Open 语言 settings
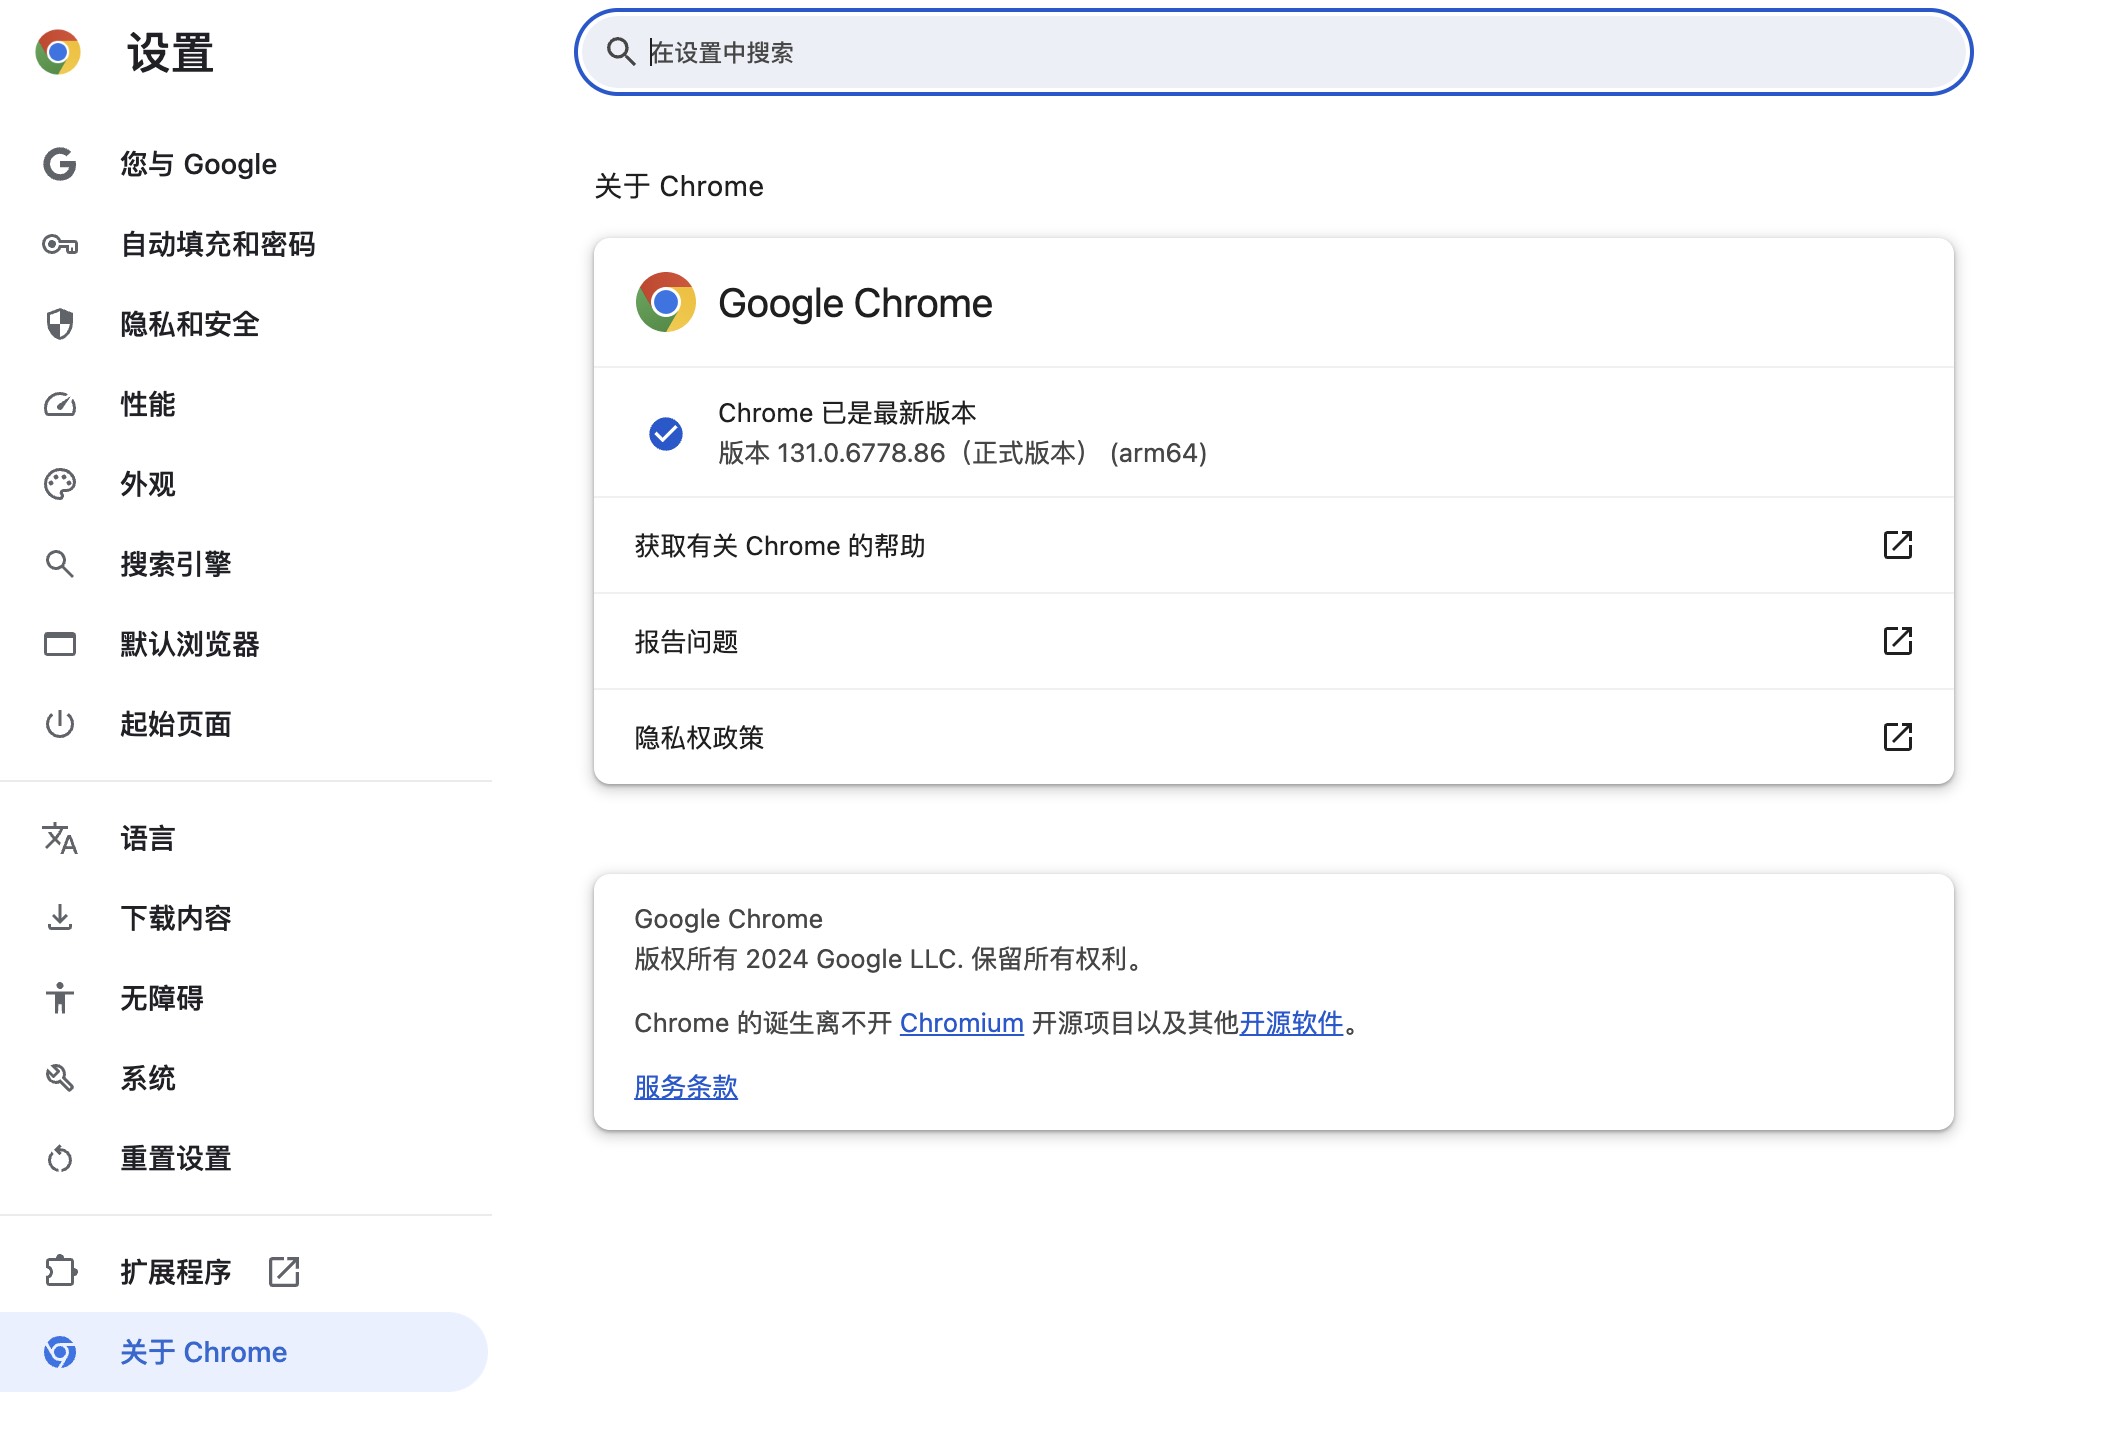Screen dimensions: 2122x1456 click(x=244, y=838)
